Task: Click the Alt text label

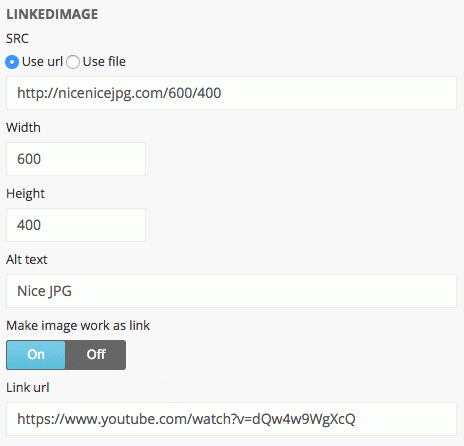Action: (27, 260)
